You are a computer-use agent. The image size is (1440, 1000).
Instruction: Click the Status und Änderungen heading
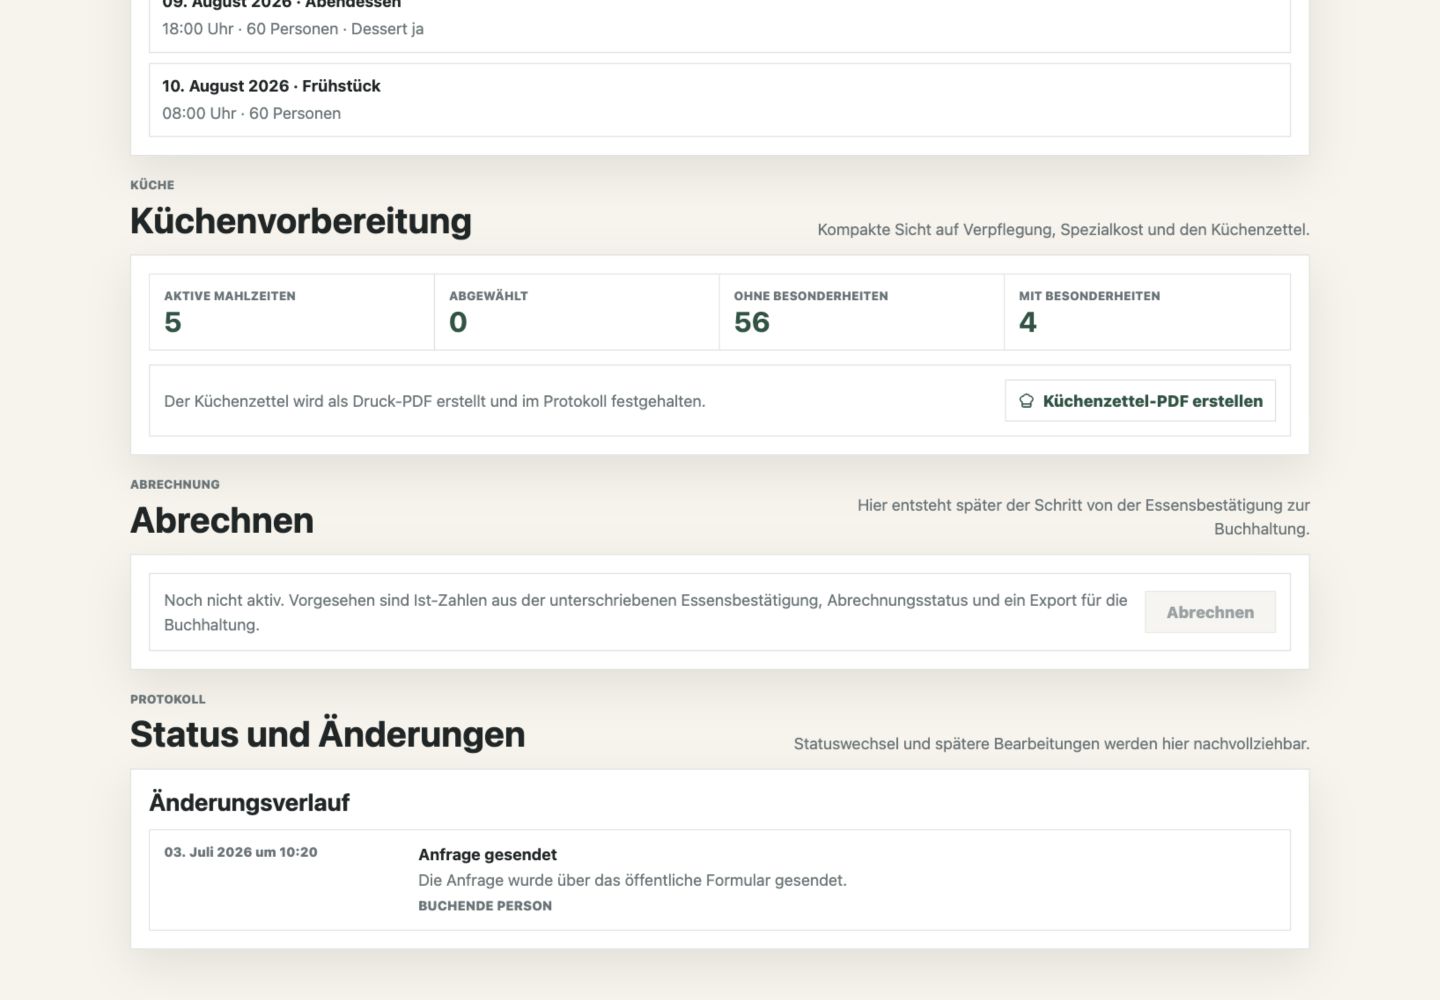pyautogui.click(x=327, y=734)
